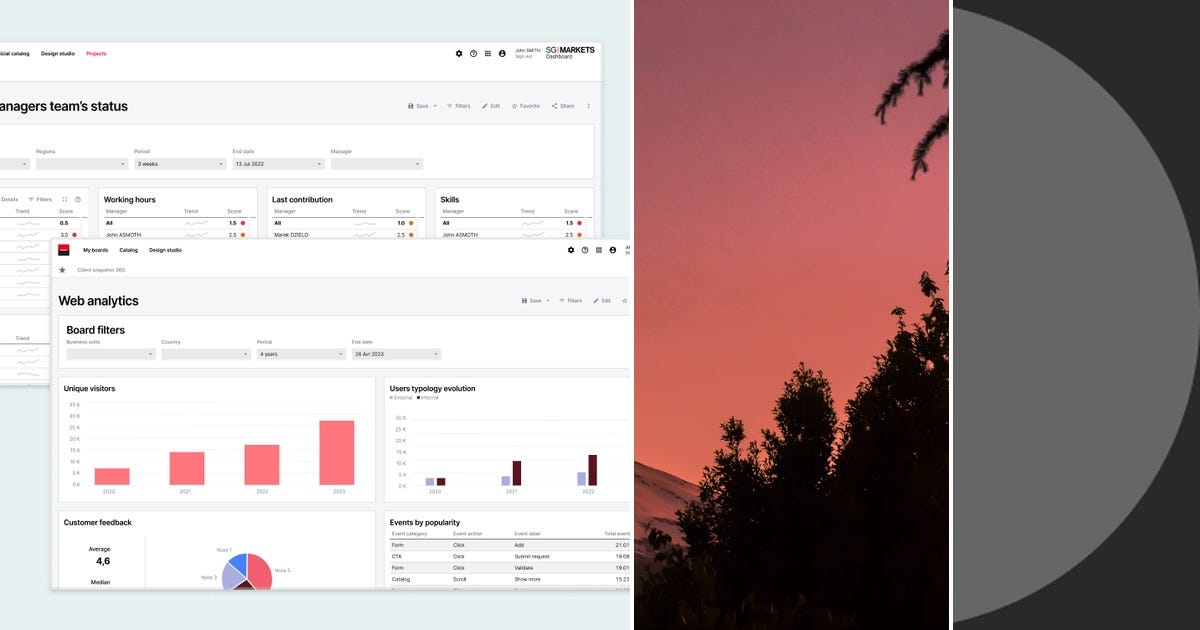The image size is (1200, 630).
Task: Open the Country dropdown in Board filters
Action: [207, 353]
